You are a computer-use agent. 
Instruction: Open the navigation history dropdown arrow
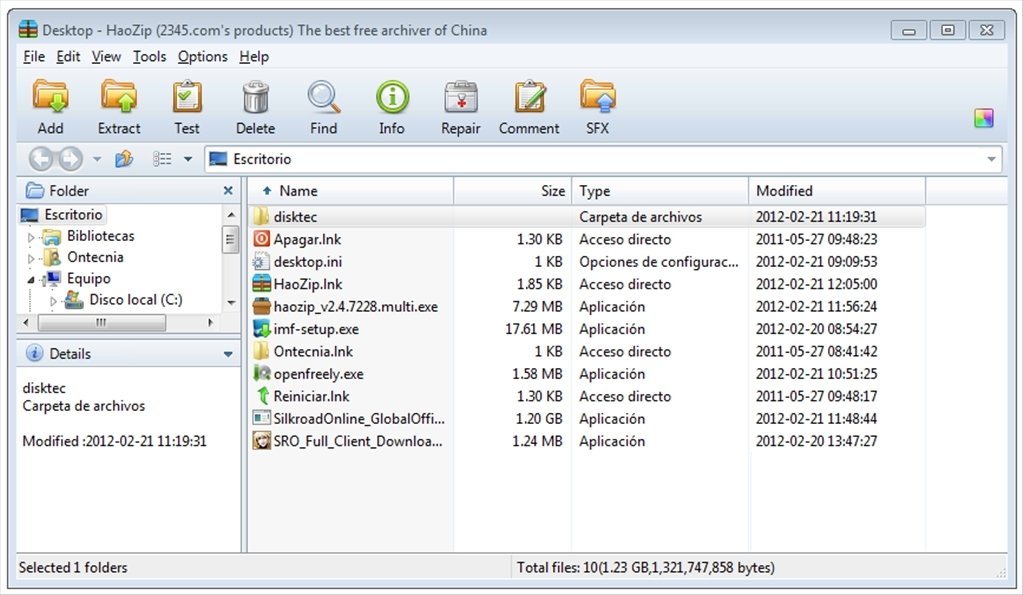pos(97,159)
